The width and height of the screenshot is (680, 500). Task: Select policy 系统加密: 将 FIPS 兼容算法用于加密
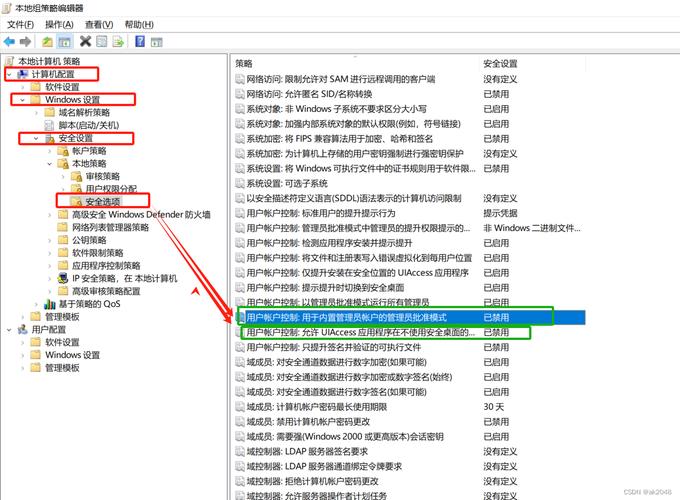coord(340,139)
